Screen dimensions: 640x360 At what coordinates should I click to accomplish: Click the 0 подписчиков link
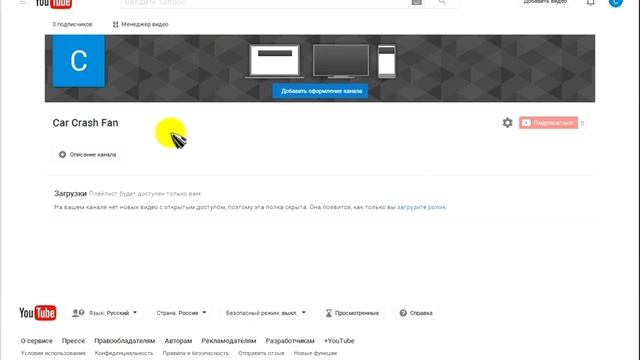click(72, 24)
